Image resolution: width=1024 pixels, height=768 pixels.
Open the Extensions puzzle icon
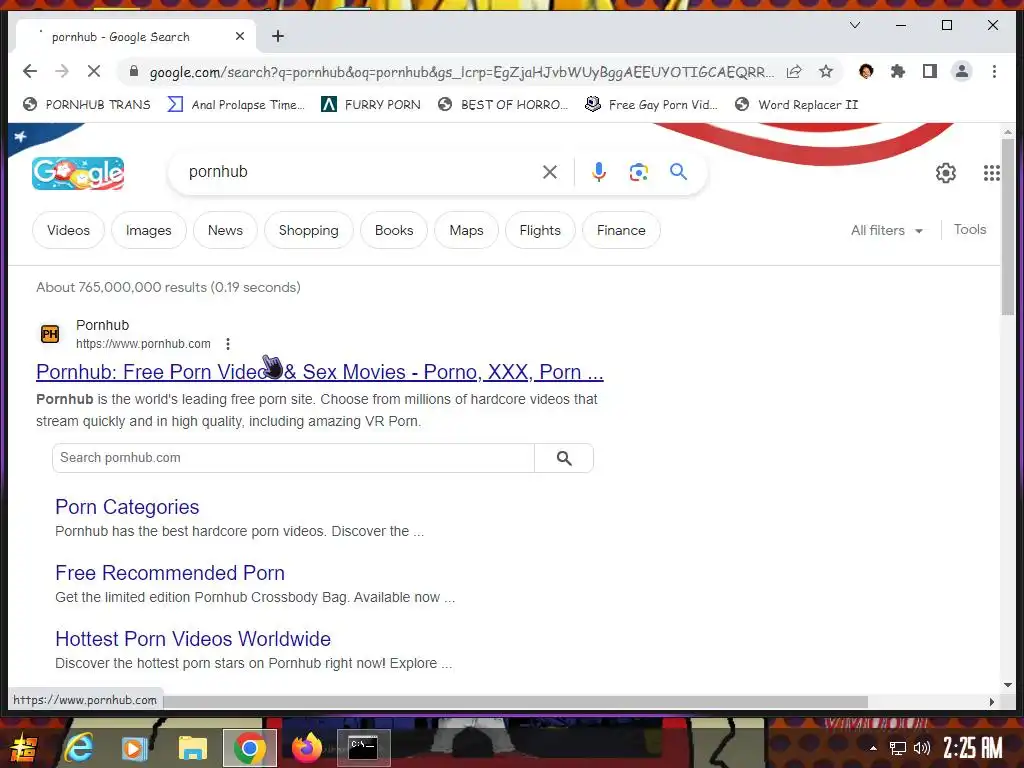(898, 72)
